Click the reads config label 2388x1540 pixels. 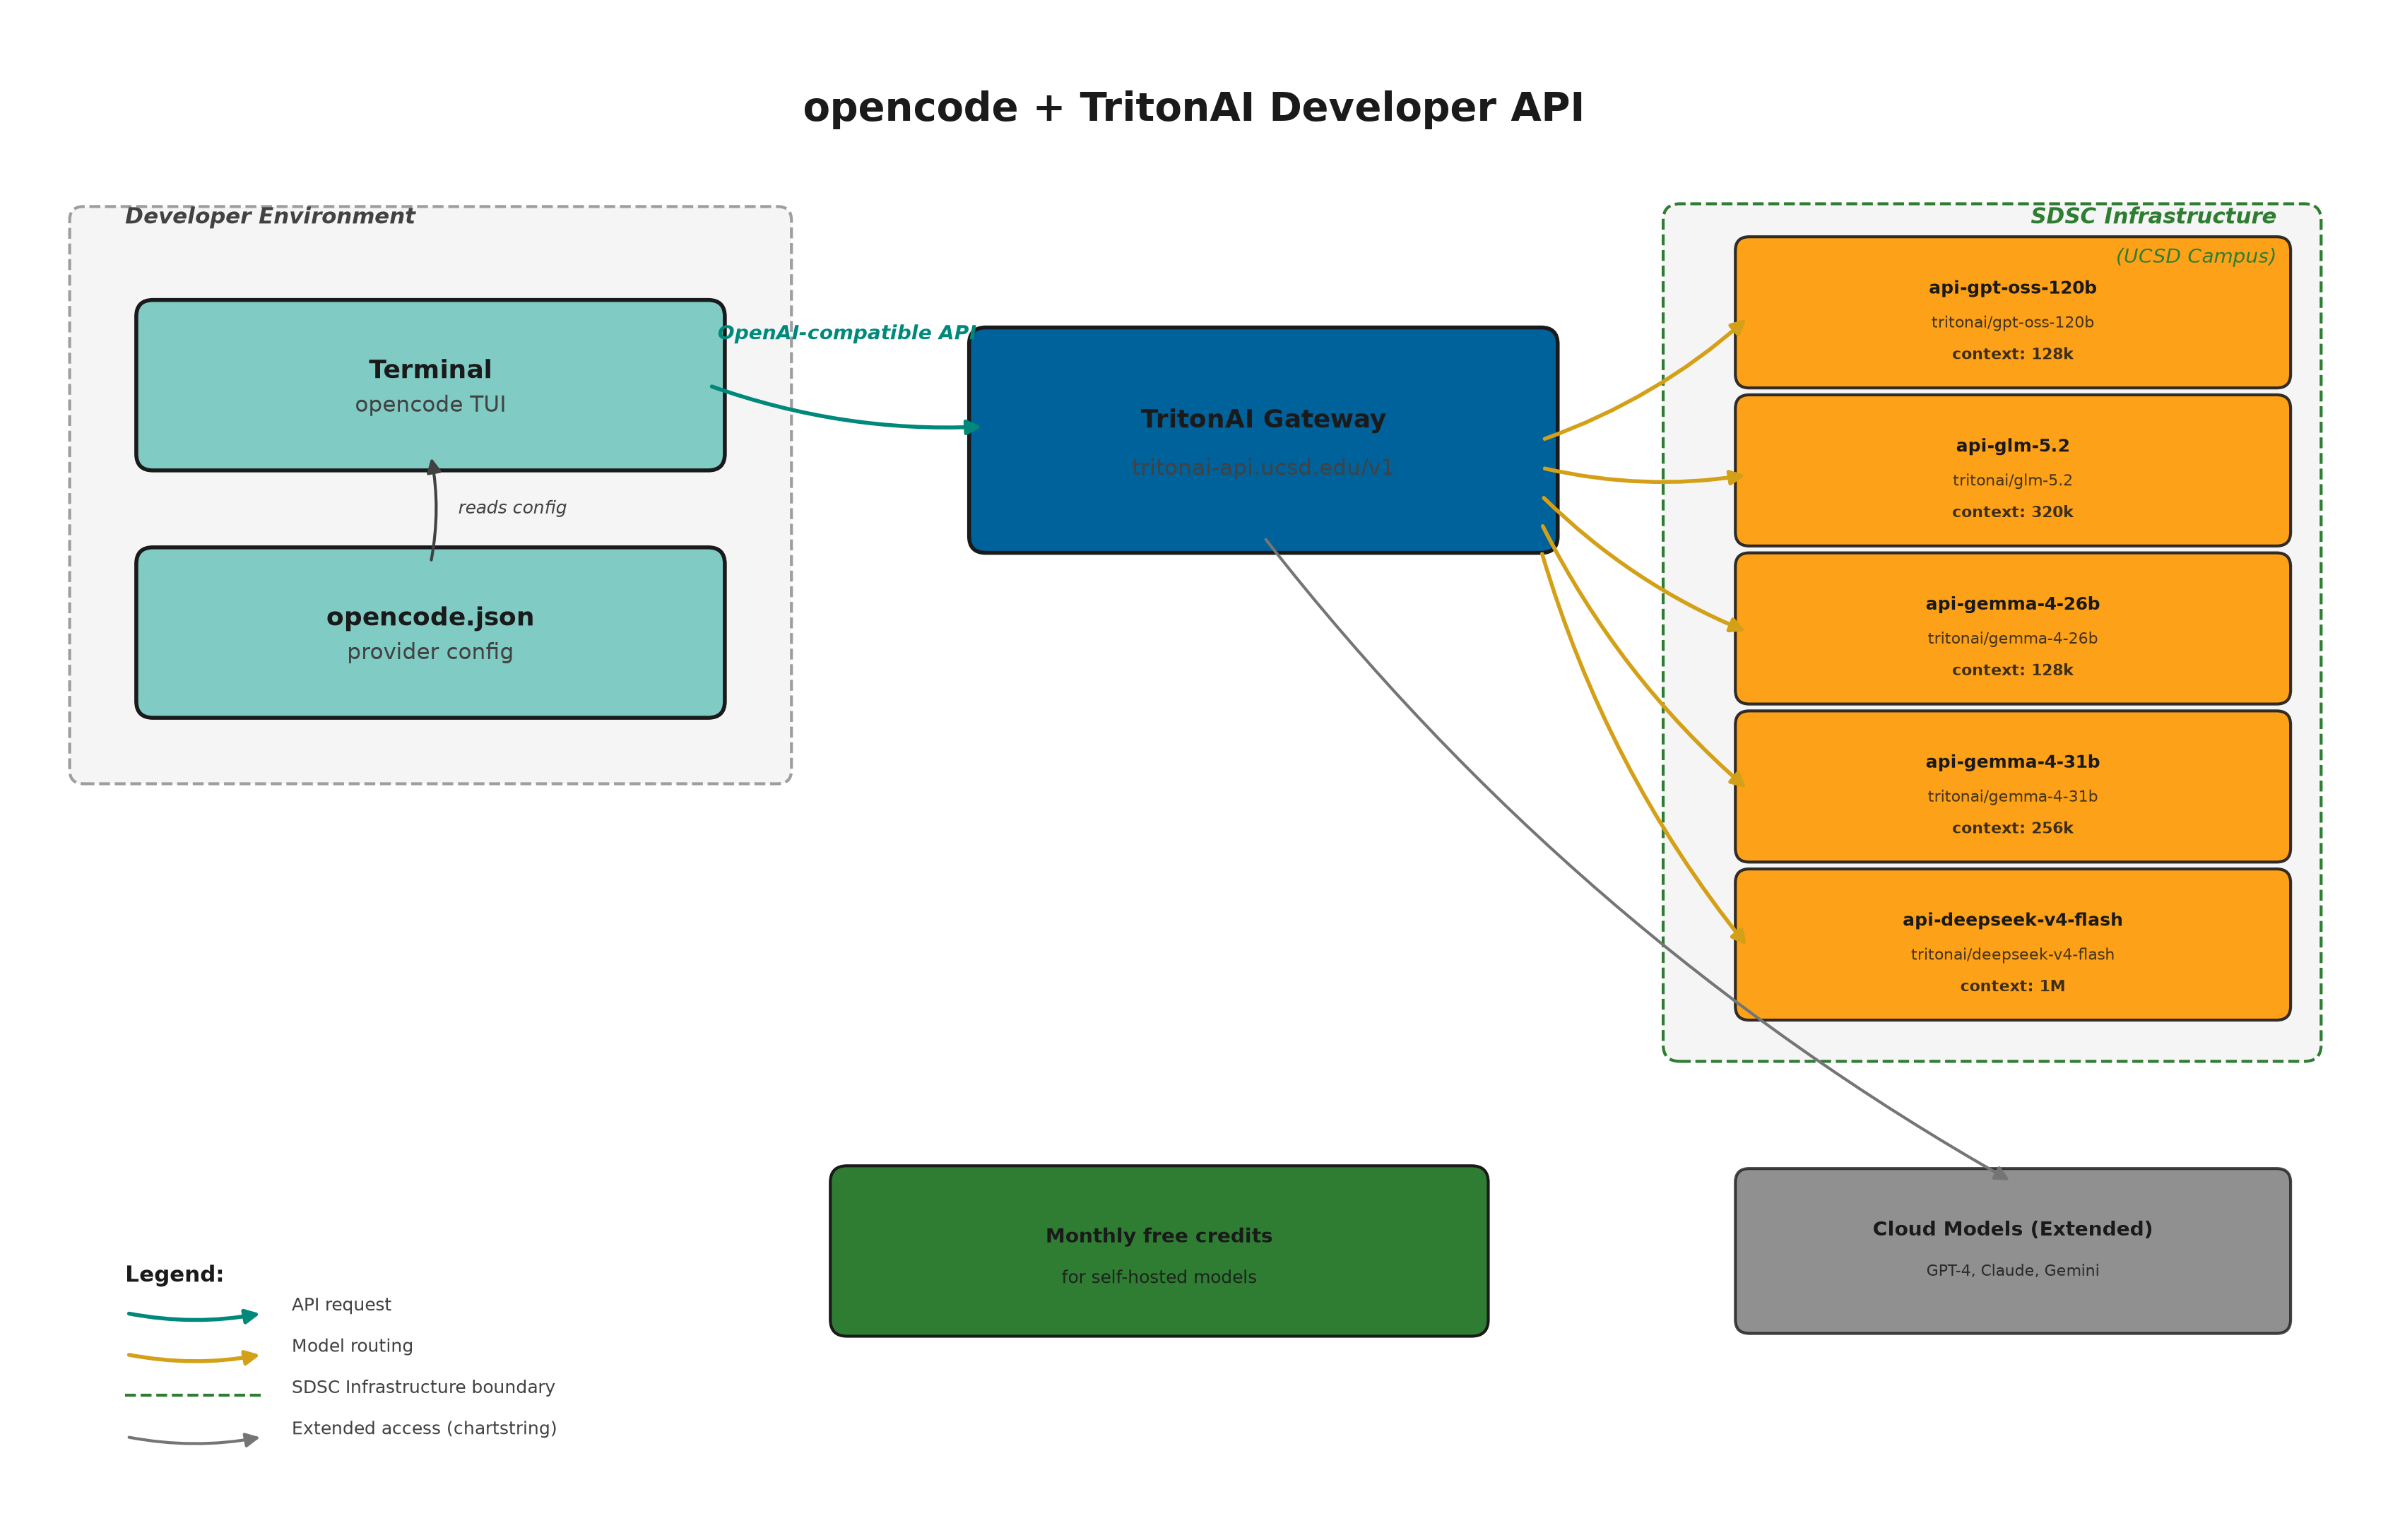(x=512, y=508)
